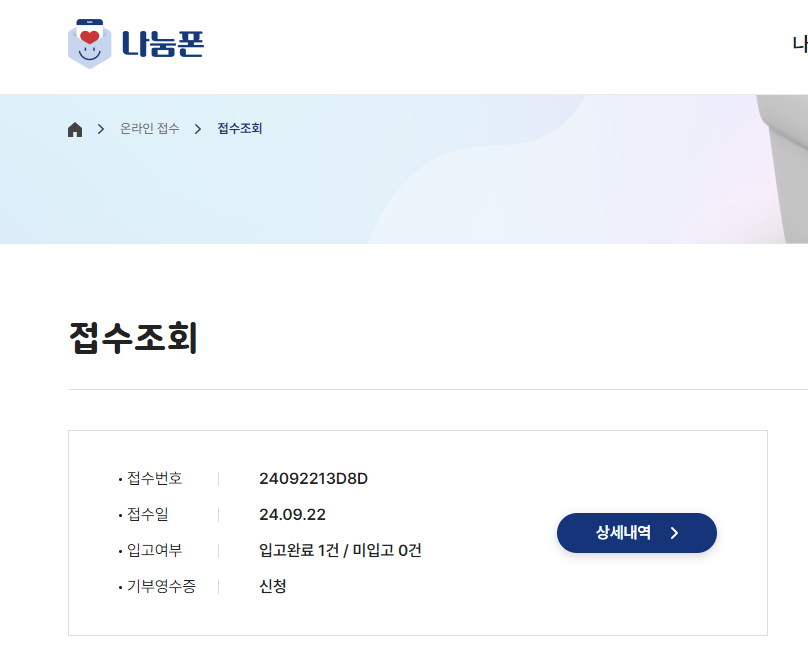Click the 입고여부 field label
This screenshot has height=664, width=808.
154,550
